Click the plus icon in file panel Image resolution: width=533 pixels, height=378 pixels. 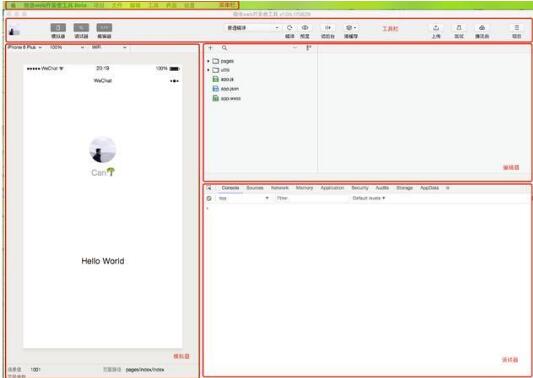point(210,48)
